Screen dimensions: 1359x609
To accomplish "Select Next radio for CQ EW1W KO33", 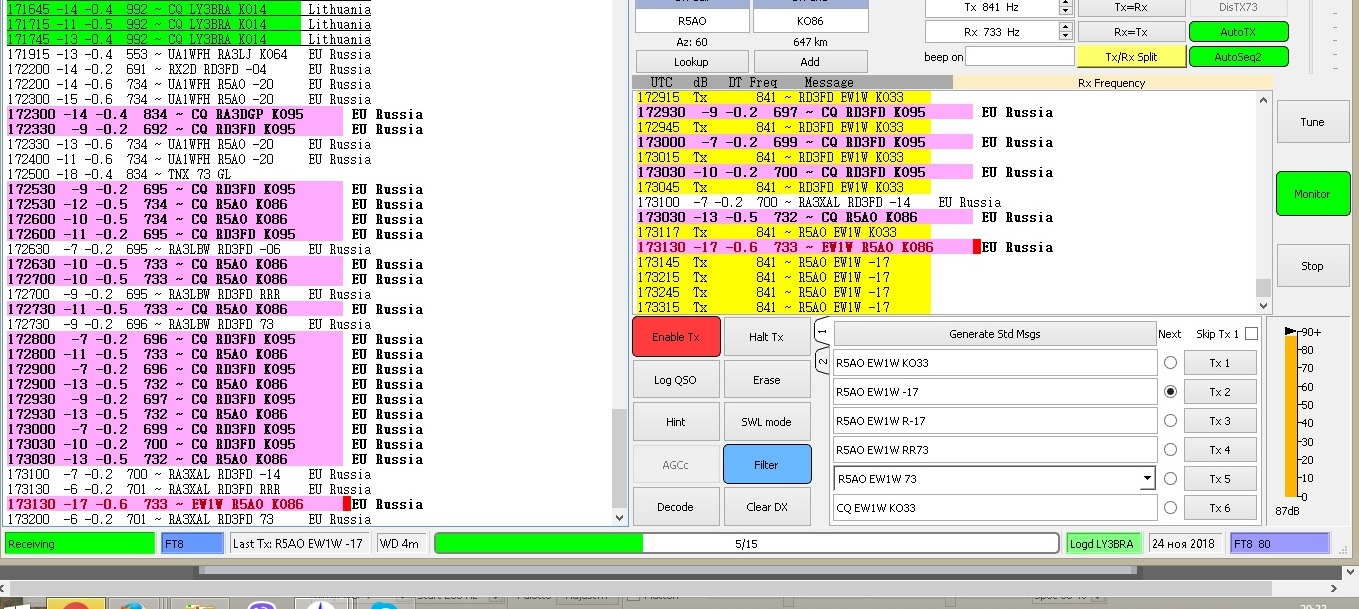I will pos(1170,508).
